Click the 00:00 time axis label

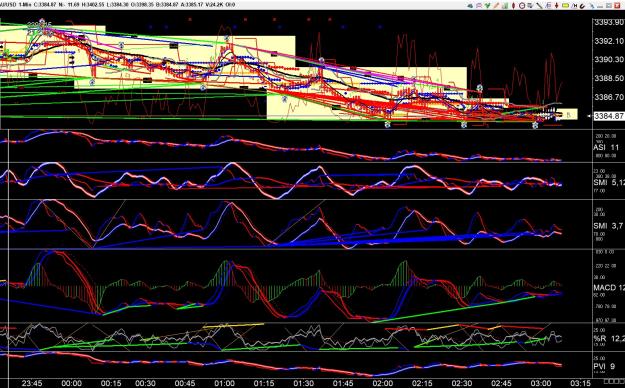click(71, 383)
